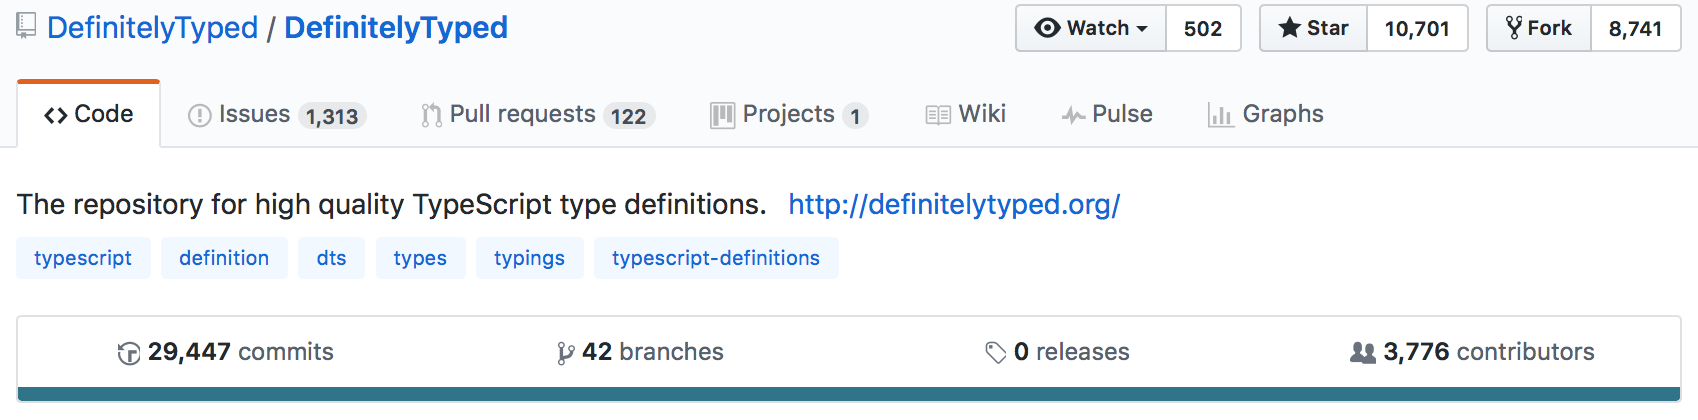Open the Projects tab
The height and width of the screenshot is (420, 1698).
(x=788, y=115)
